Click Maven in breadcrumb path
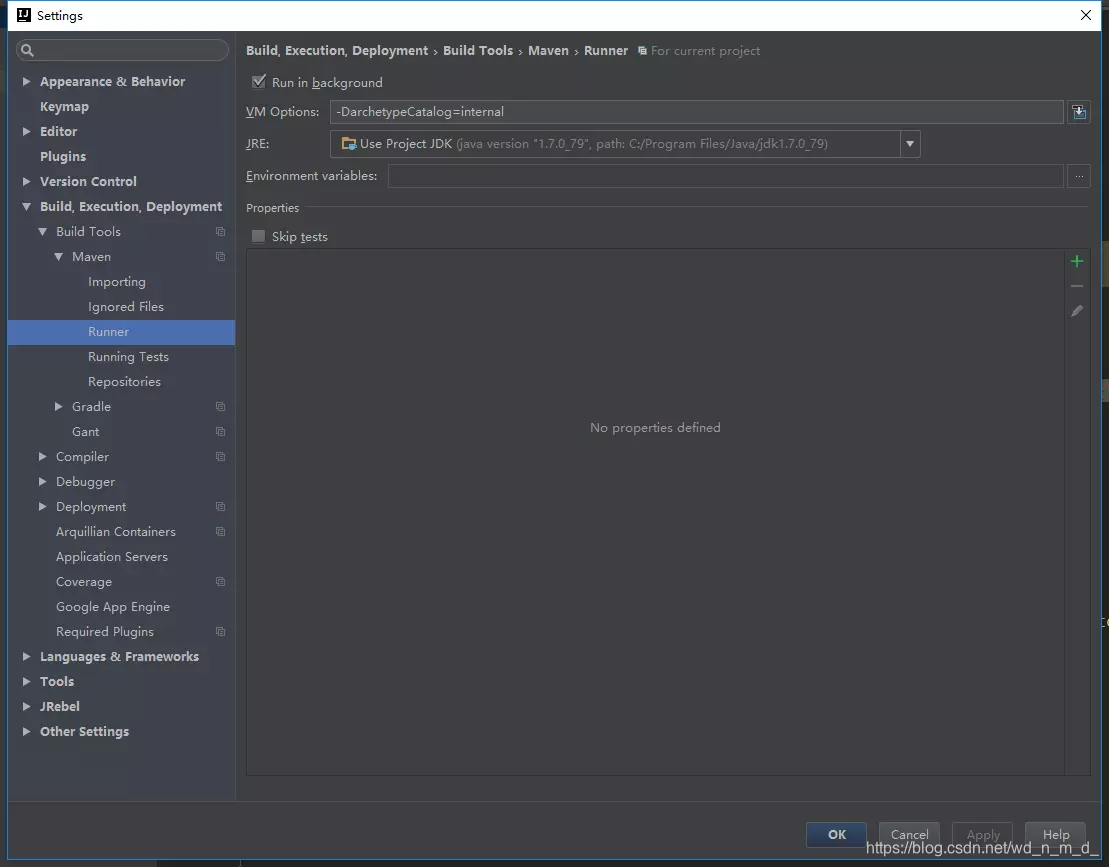 548,51
